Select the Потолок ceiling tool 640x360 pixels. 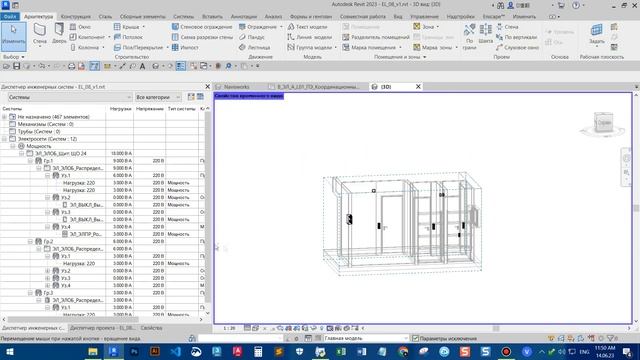click(x=129, y=37)
